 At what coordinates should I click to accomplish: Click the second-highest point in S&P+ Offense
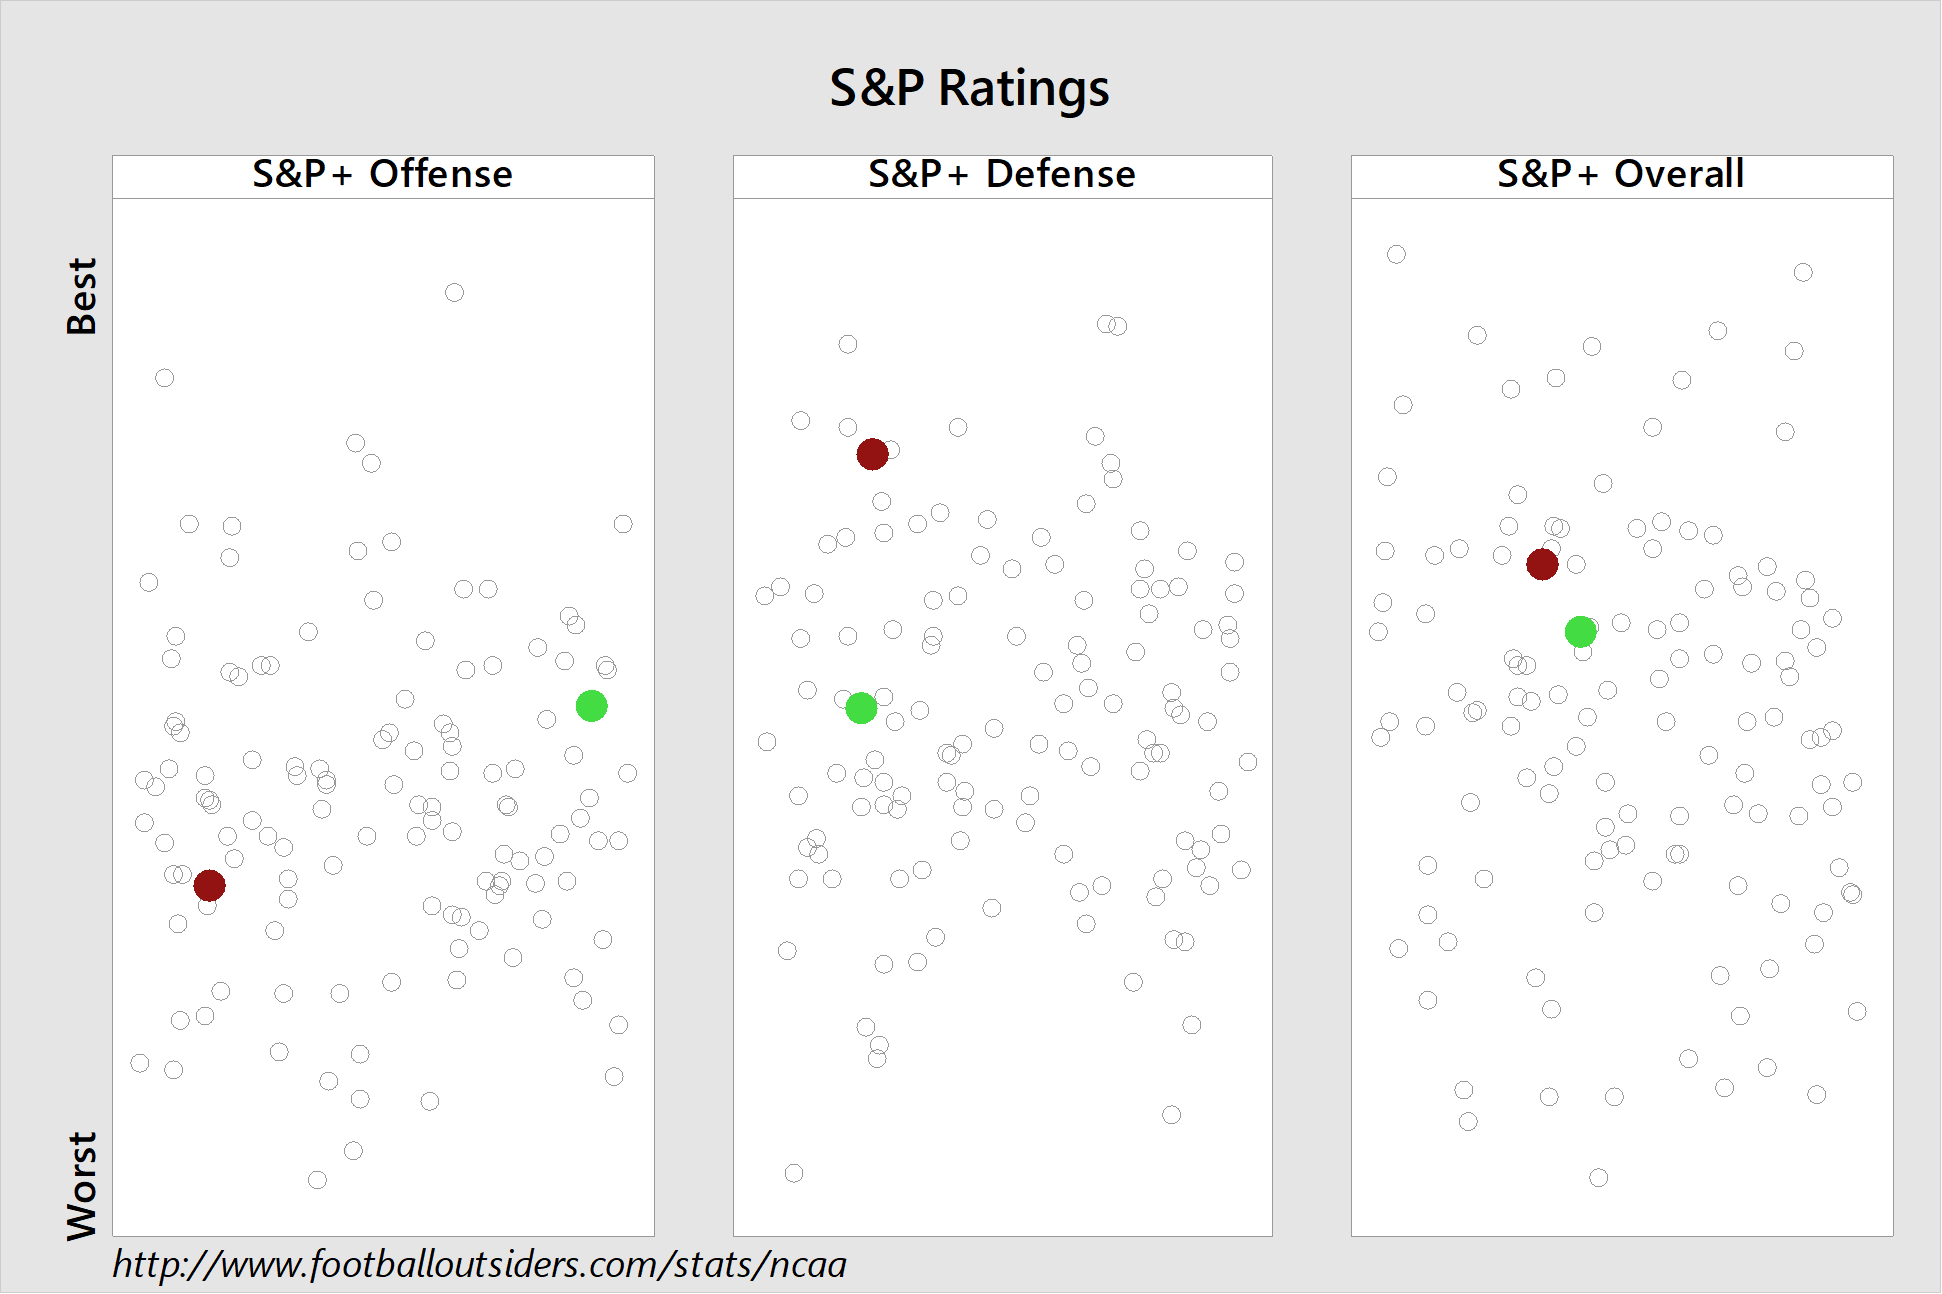pos(164,378)
